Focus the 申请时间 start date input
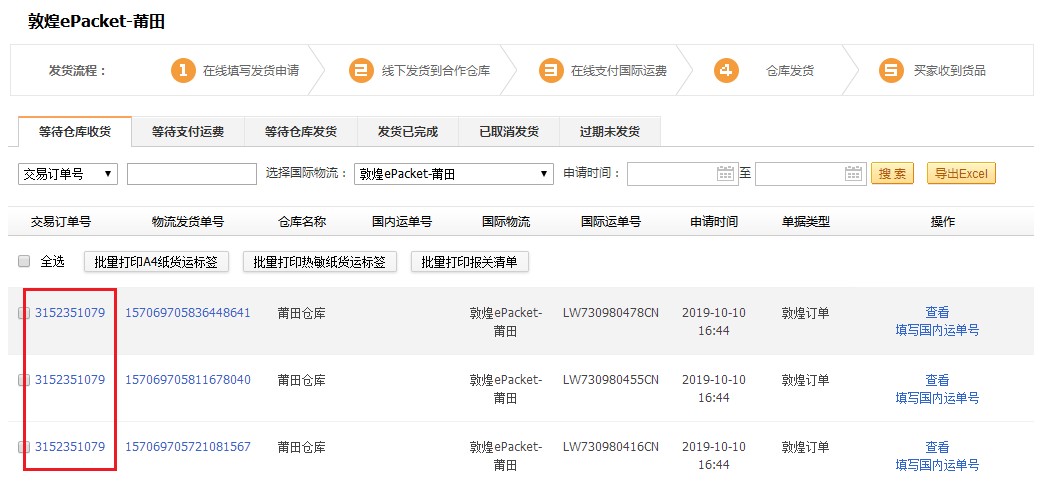1045x486 pixels. pyautogui.click(x=682, y=173)
